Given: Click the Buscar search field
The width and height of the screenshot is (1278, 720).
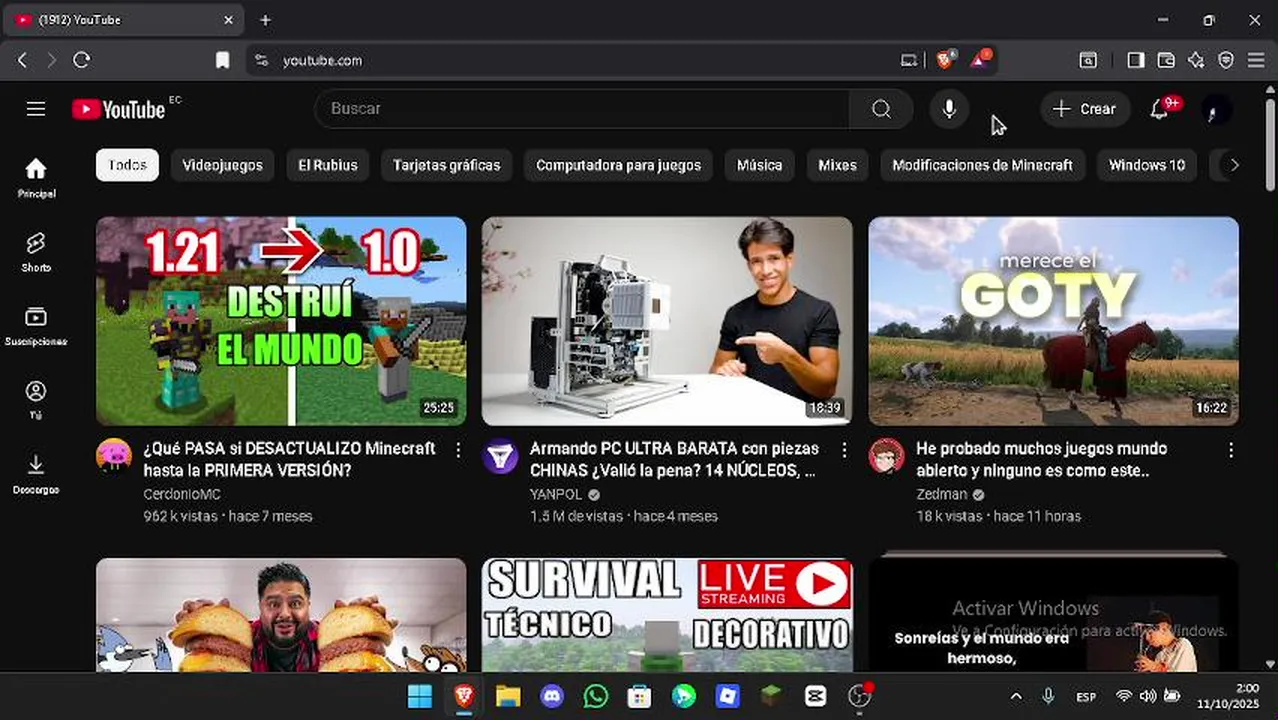Looking at the screenshot, I should [x=582, y=109].
